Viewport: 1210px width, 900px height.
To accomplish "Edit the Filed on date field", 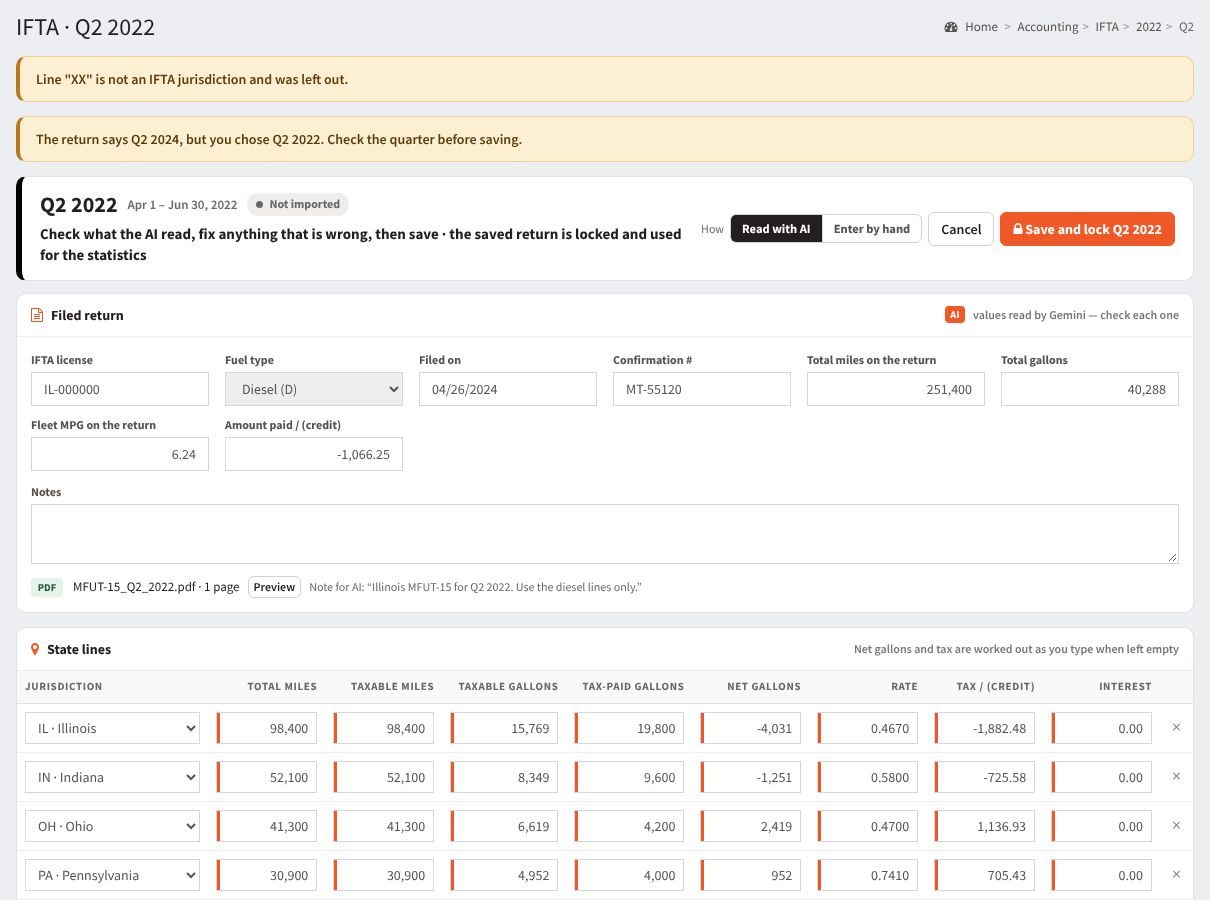I will click(508, 389).
